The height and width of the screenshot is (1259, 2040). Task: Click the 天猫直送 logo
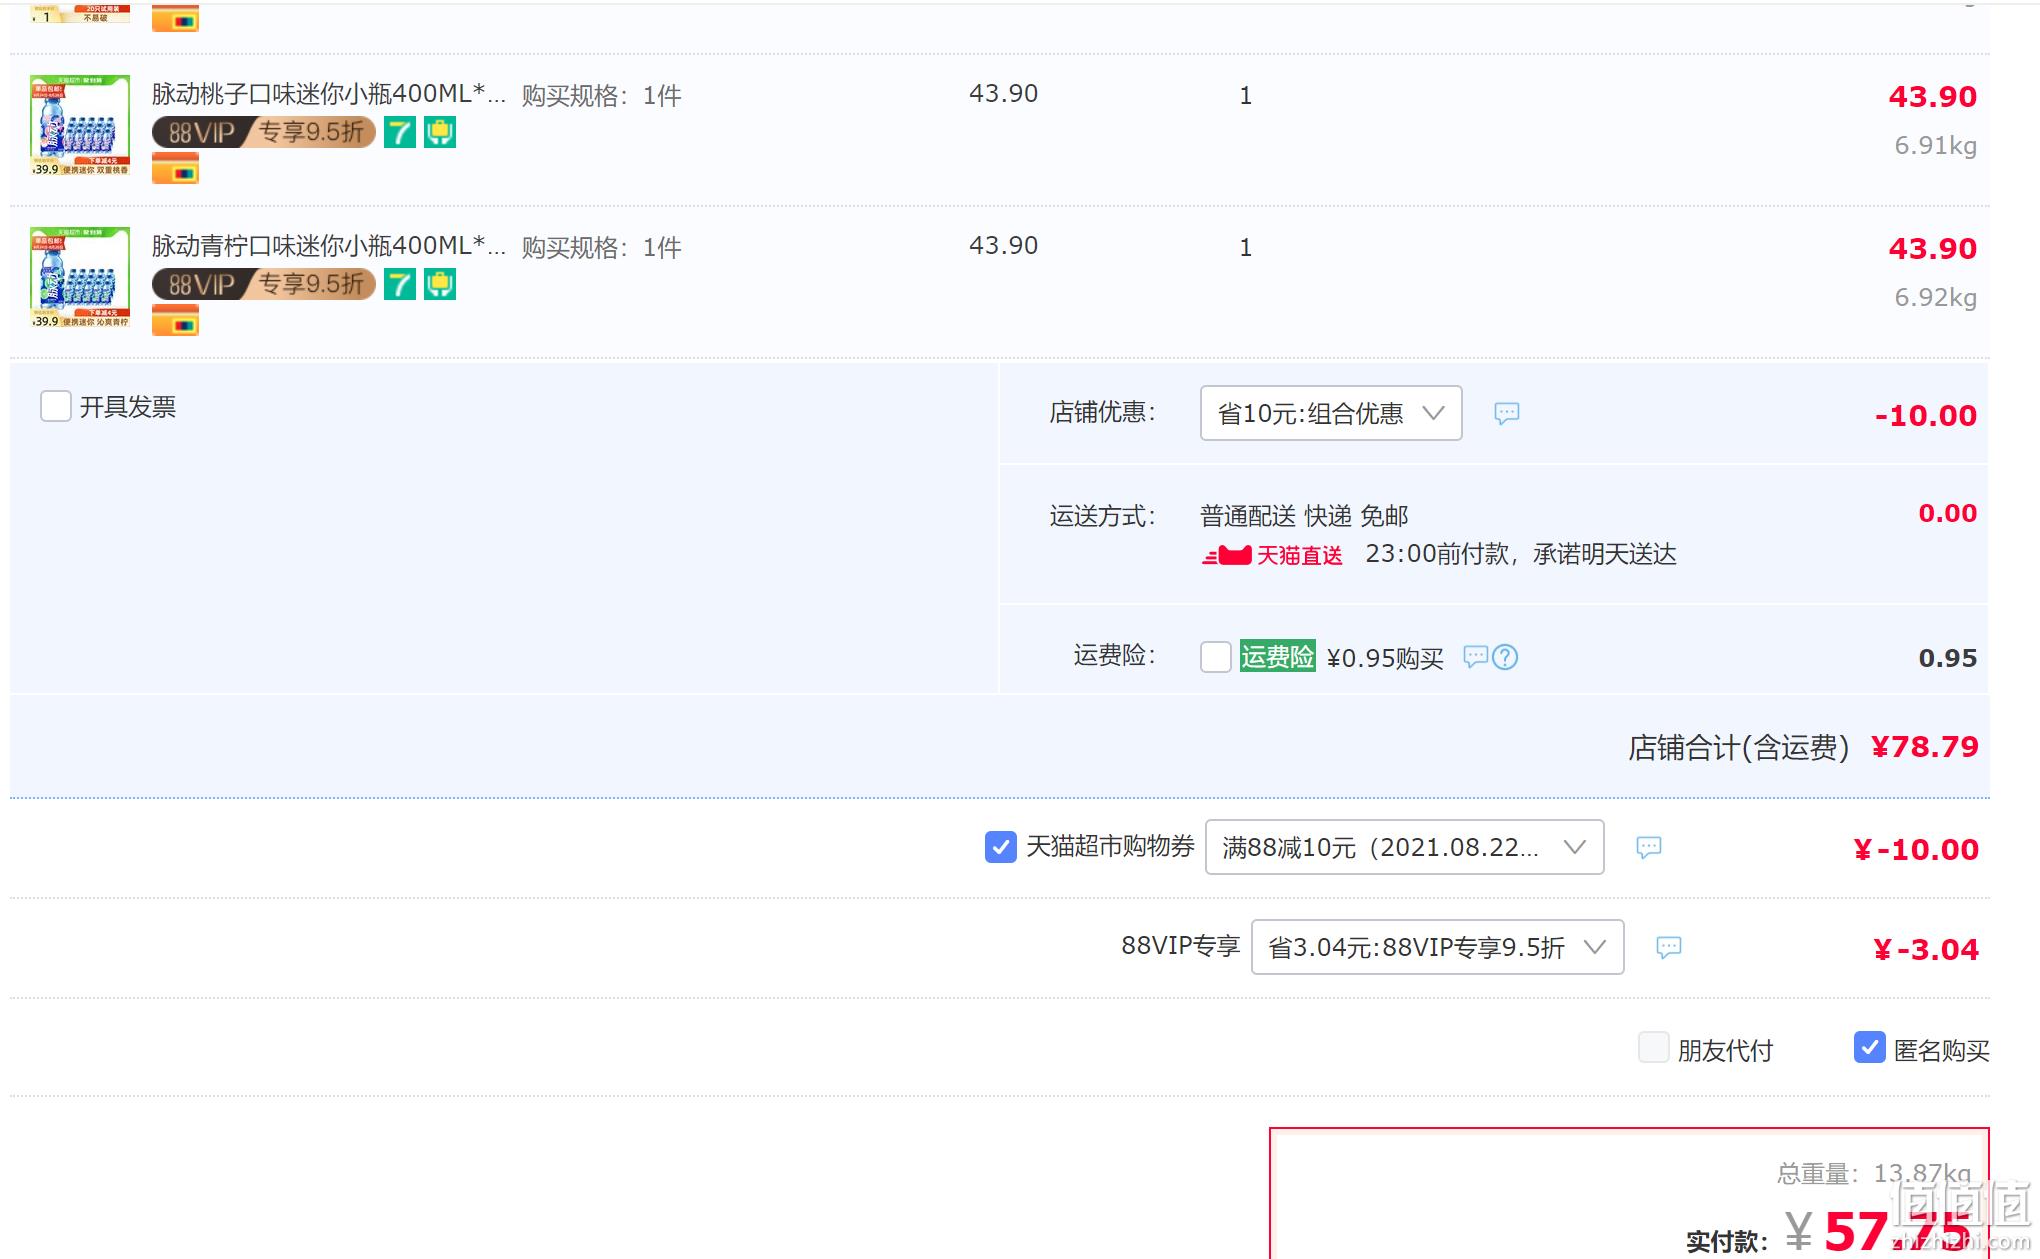pyautogui.click(x=1272, y=555)
